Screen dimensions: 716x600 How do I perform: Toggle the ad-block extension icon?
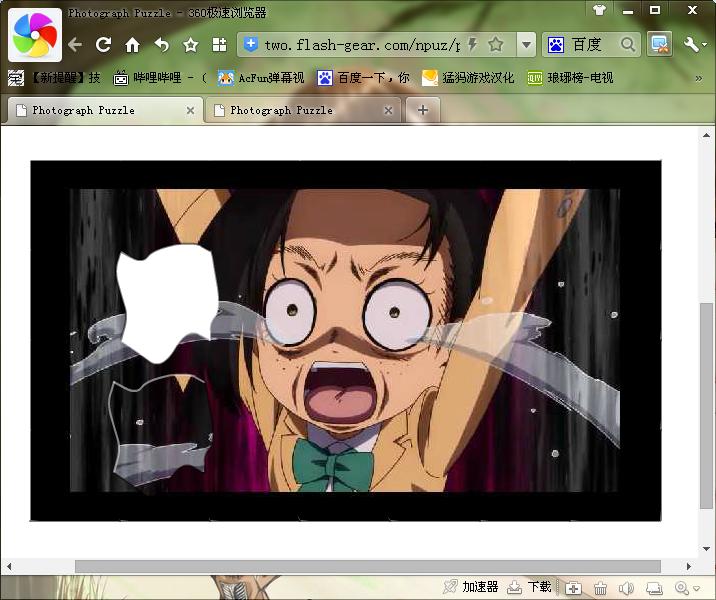point(659,45)
